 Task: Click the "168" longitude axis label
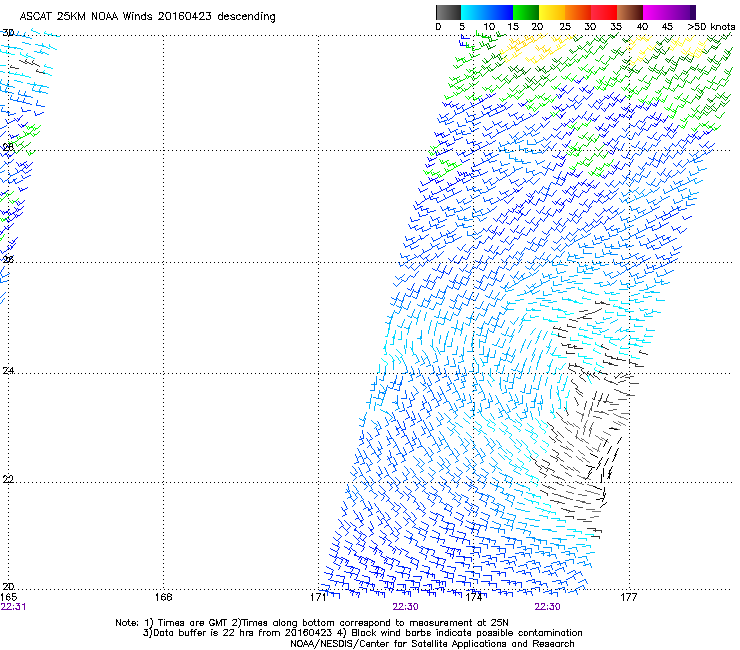coord(163,598)
